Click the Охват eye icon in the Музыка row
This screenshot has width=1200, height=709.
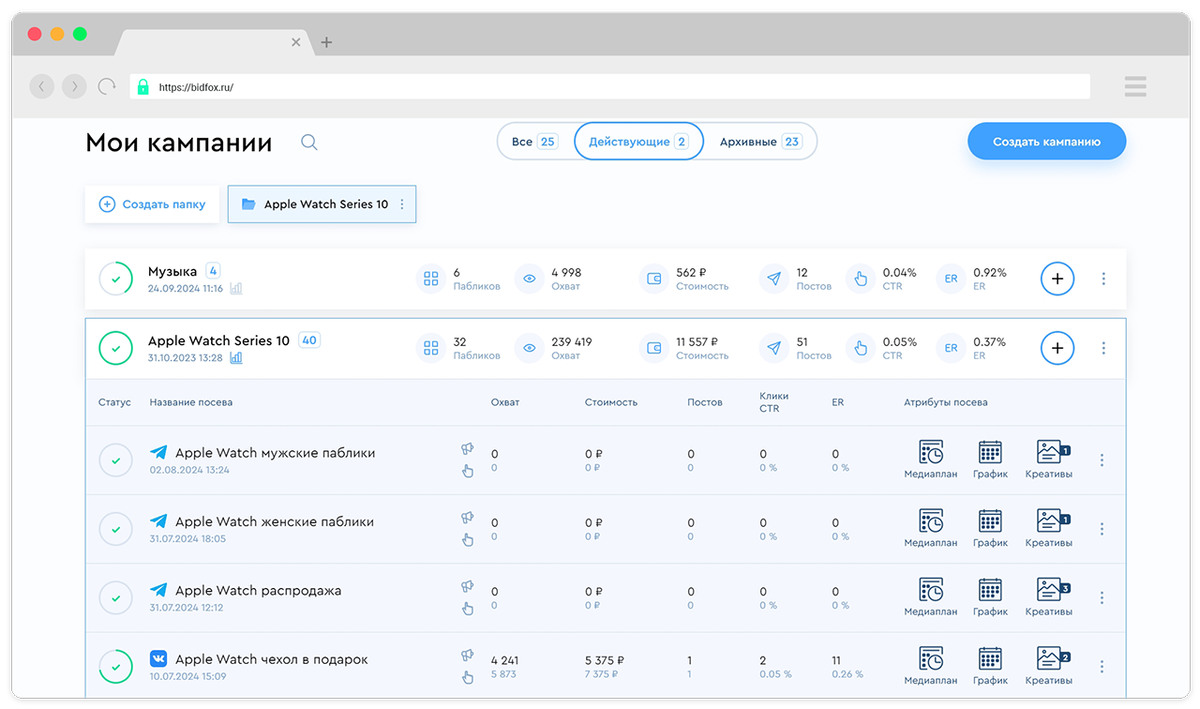tap(530, 279)
